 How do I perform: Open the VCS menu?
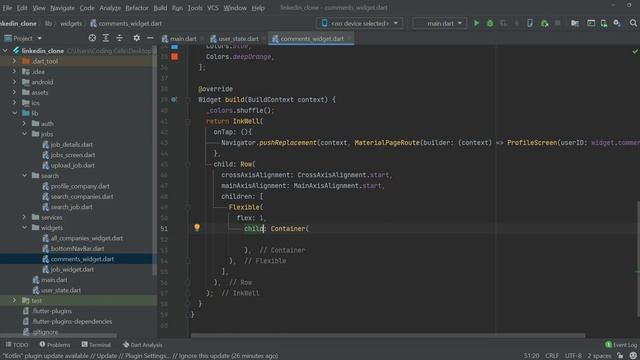[x=213, y=8]
